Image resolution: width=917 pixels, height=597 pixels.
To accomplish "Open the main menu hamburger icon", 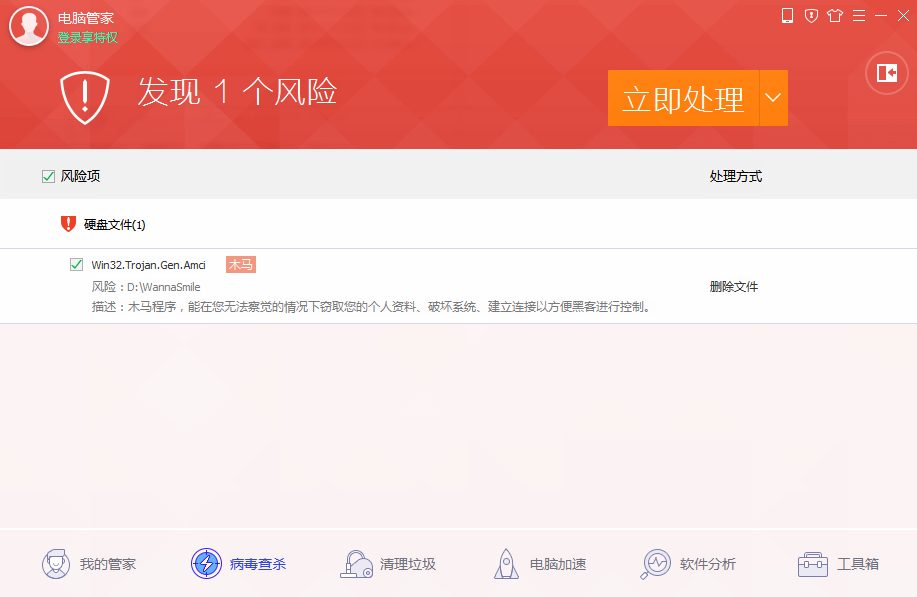I will [x=859, y=16].
